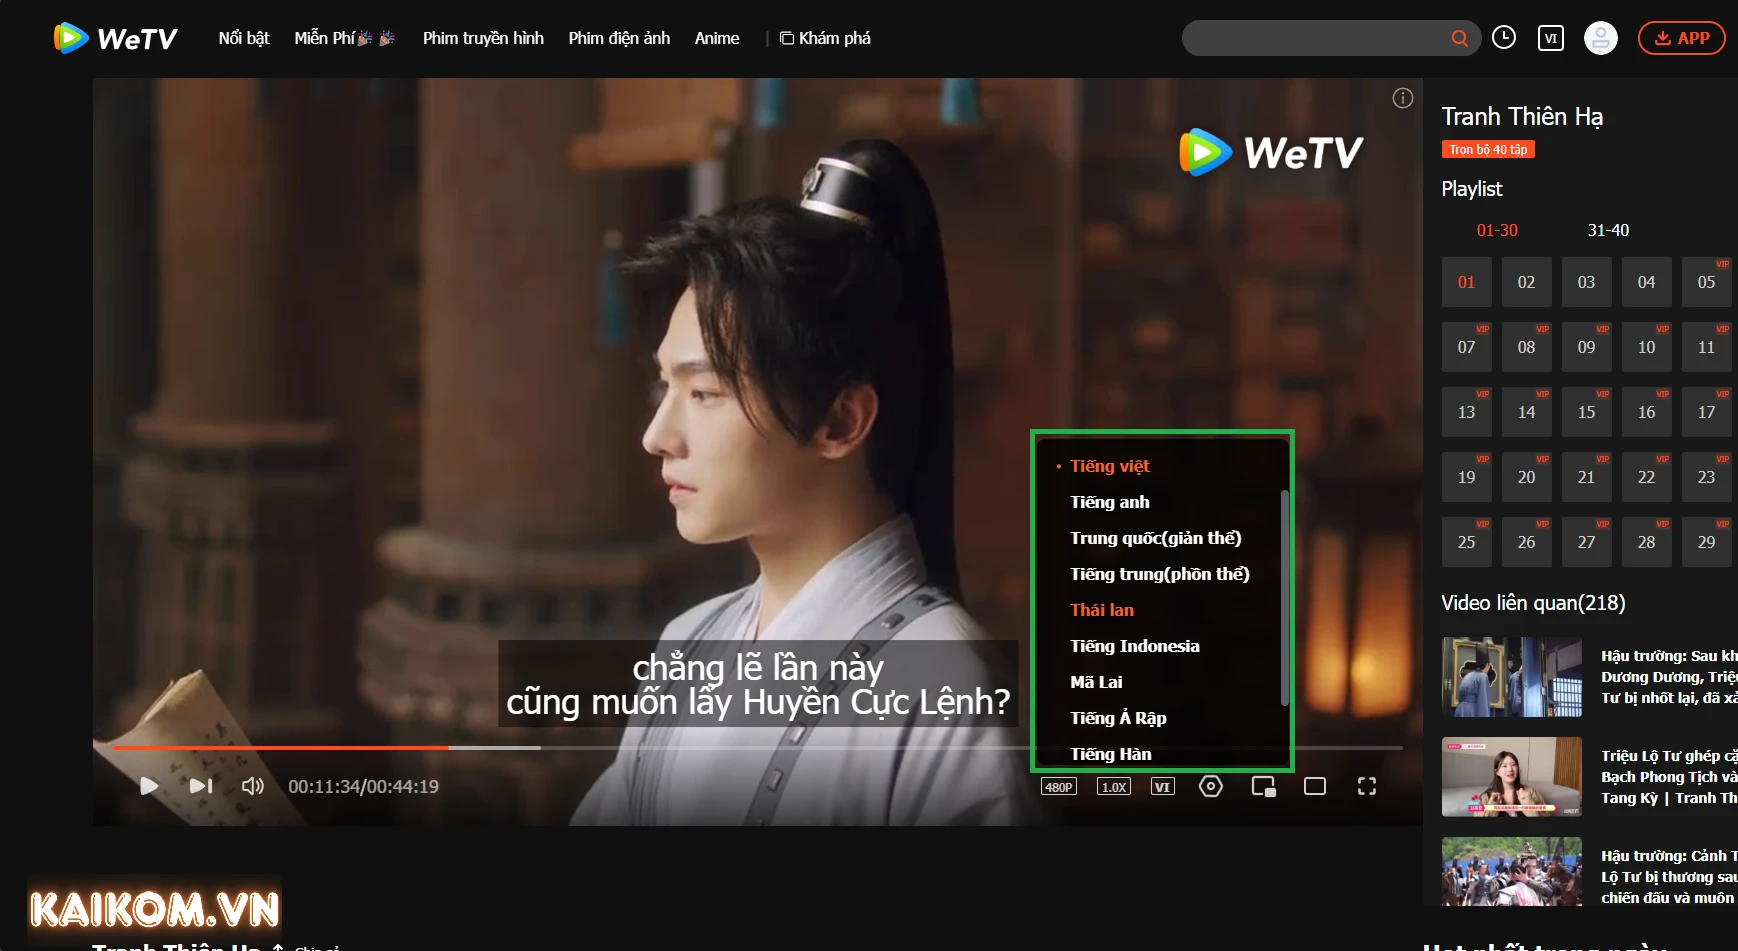
Task: Toggle theater mode
Action: pos(1315,786)
